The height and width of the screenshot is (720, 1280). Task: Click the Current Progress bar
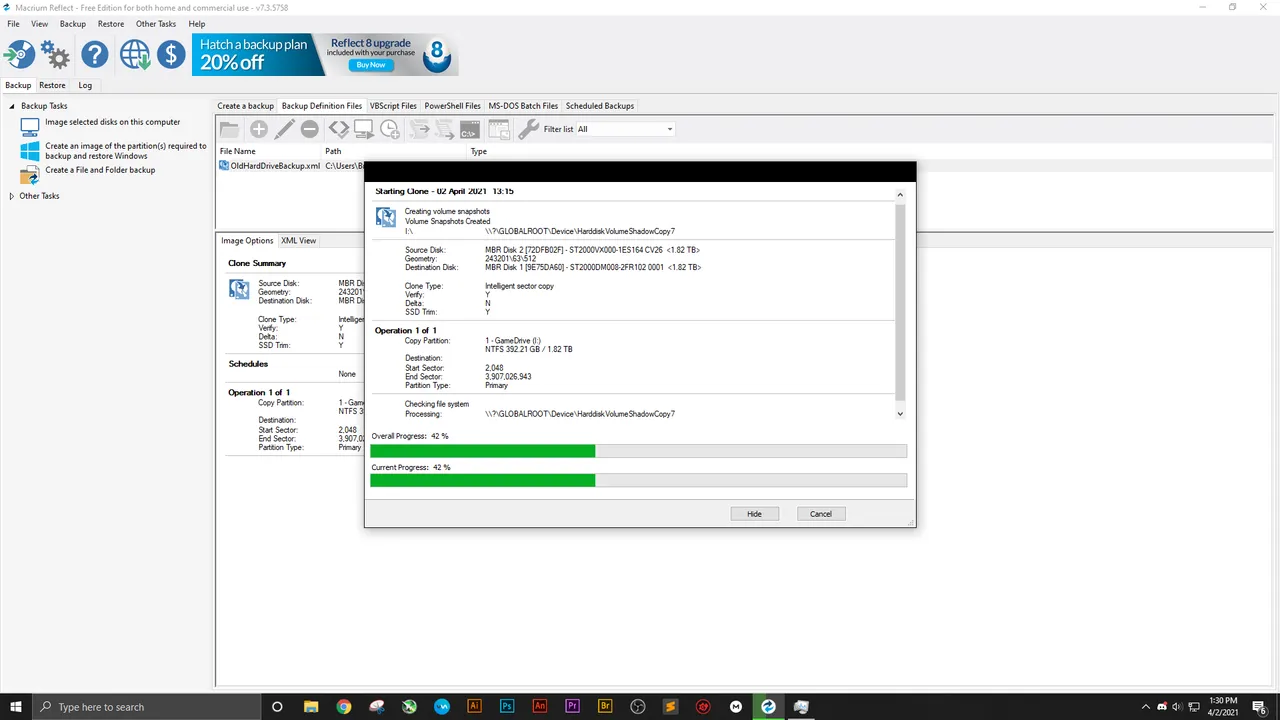638,481
